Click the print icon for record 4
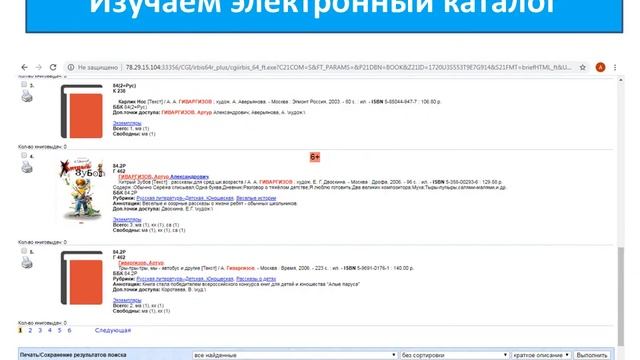640x360 pixels. (x=27, y=167)
